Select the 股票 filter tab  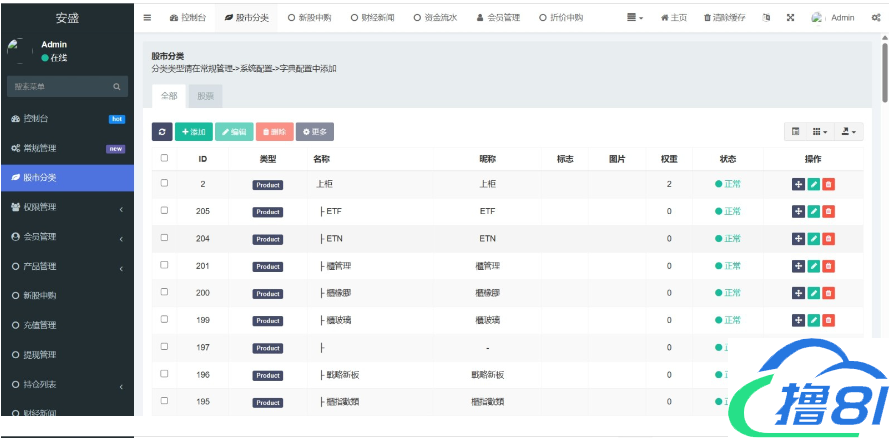(205, 96)
